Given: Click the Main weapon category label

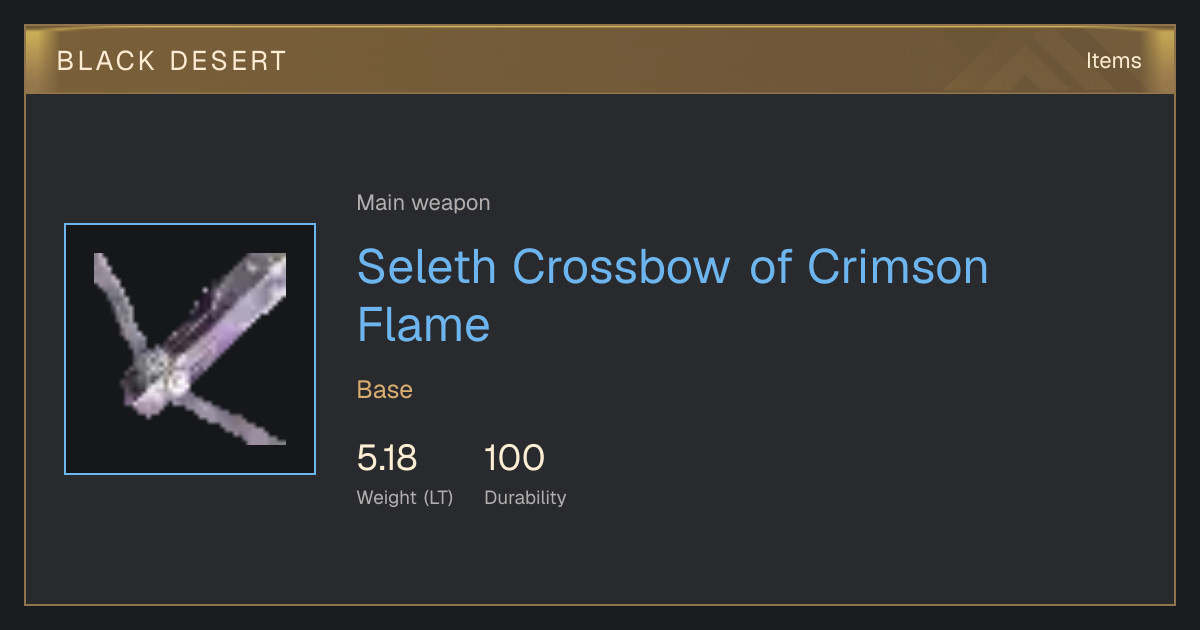Looking at the screenshot, I should (x=423, y=203).
